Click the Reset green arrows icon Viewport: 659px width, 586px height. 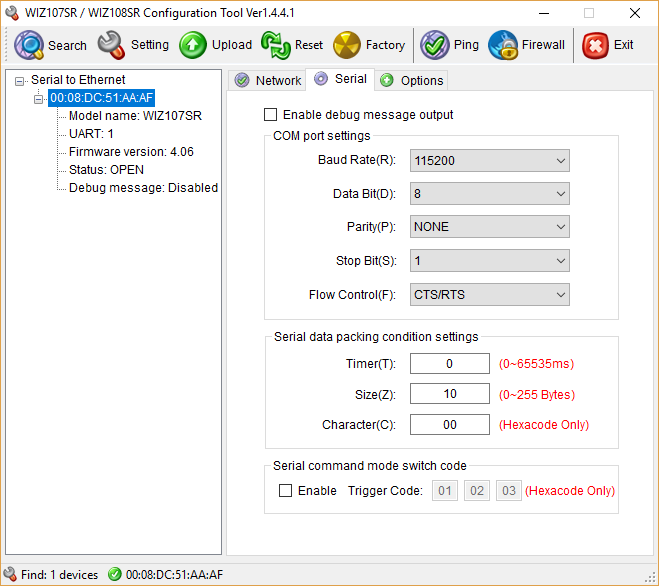(x=276, y=45)
